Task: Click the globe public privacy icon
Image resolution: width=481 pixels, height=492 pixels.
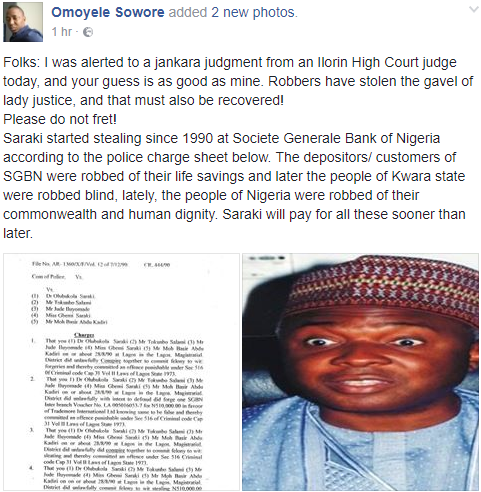Action: tap(88, 32)
